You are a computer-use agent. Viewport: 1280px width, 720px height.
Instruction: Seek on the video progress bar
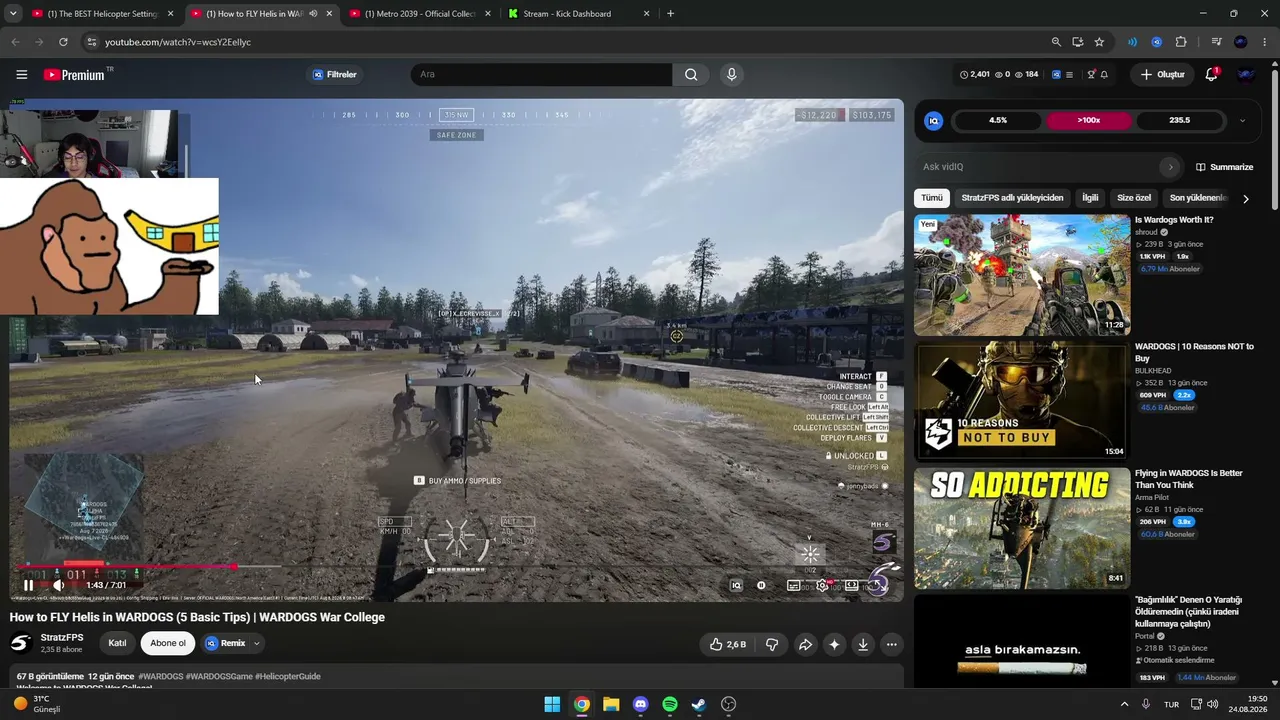pyautogui.click(x=456, y=567)
